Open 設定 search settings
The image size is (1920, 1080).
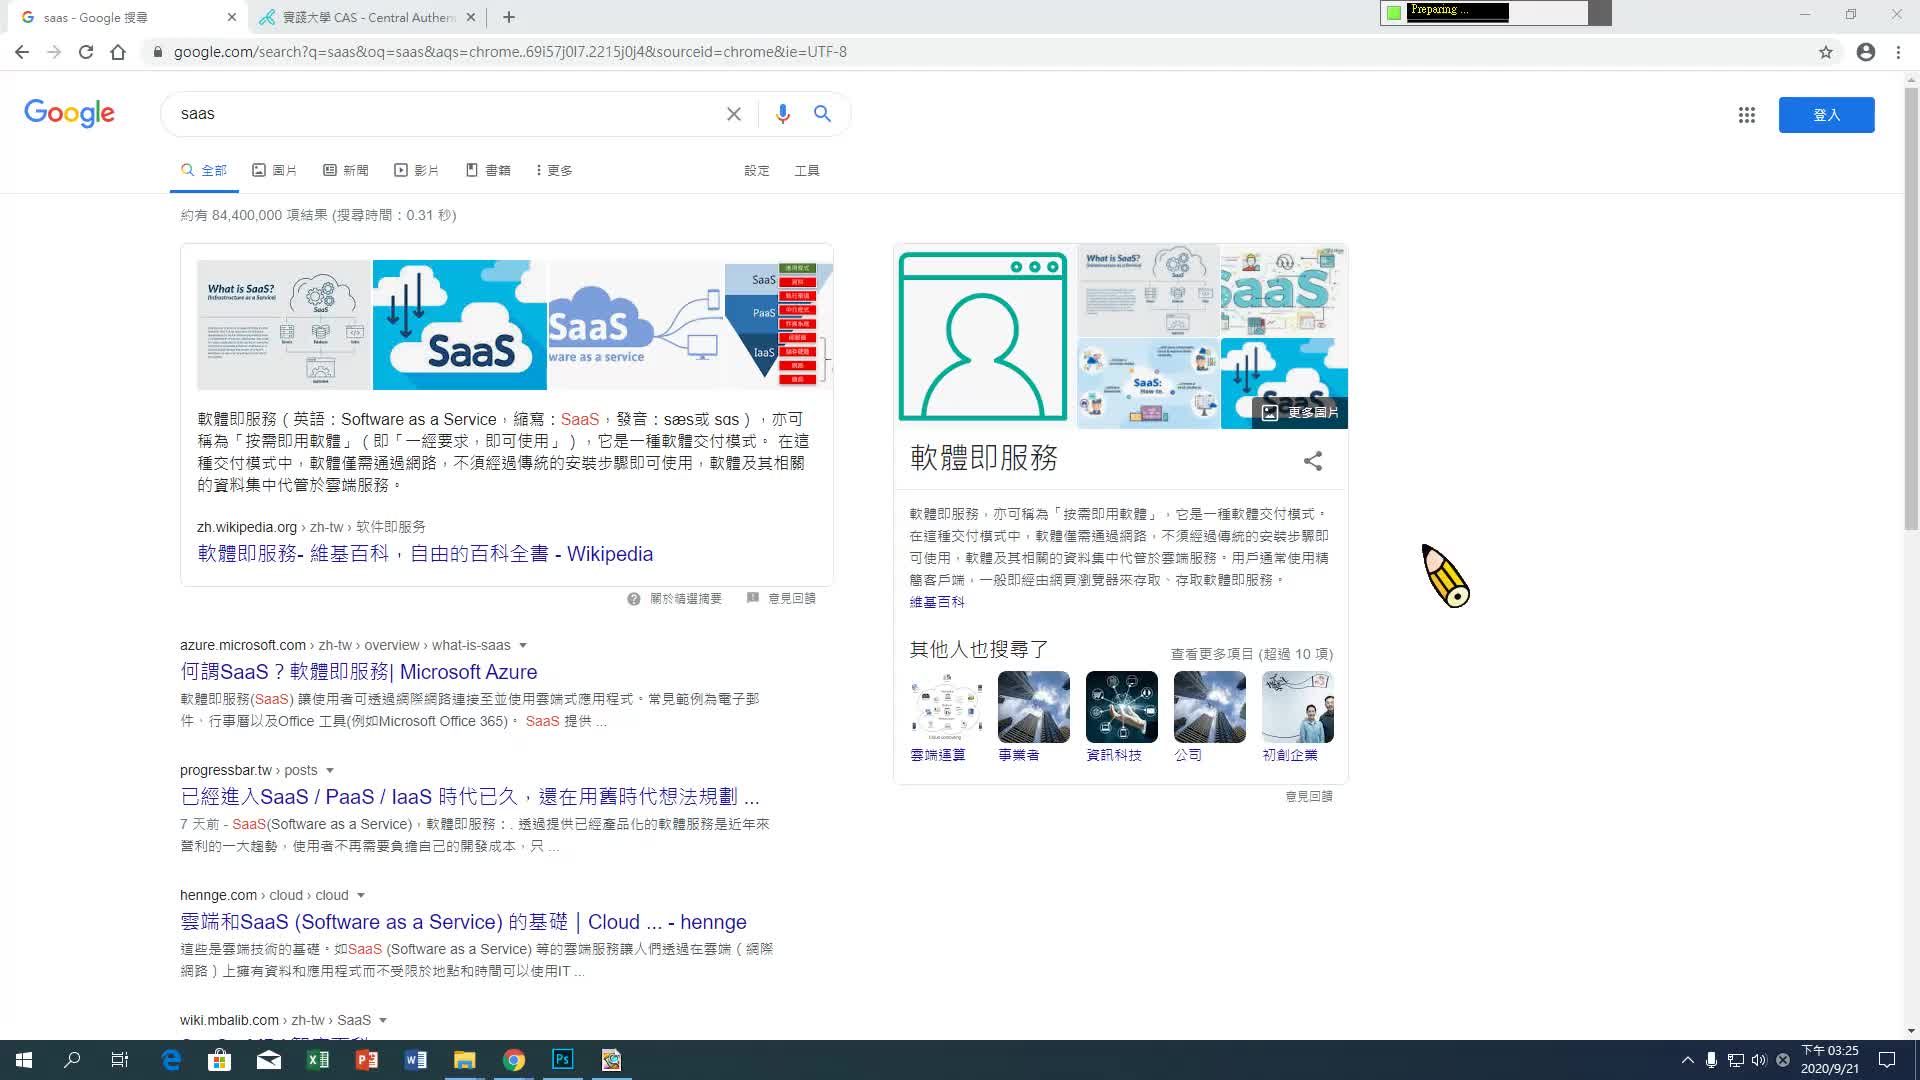click(x=757, y=171)
